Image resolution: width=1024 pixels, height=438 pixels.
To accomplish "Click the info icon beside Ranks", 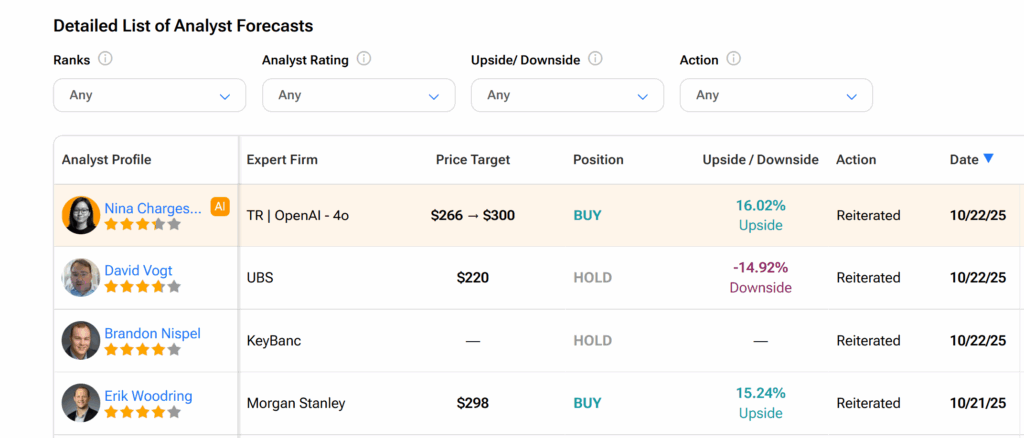I will point(105,59).
